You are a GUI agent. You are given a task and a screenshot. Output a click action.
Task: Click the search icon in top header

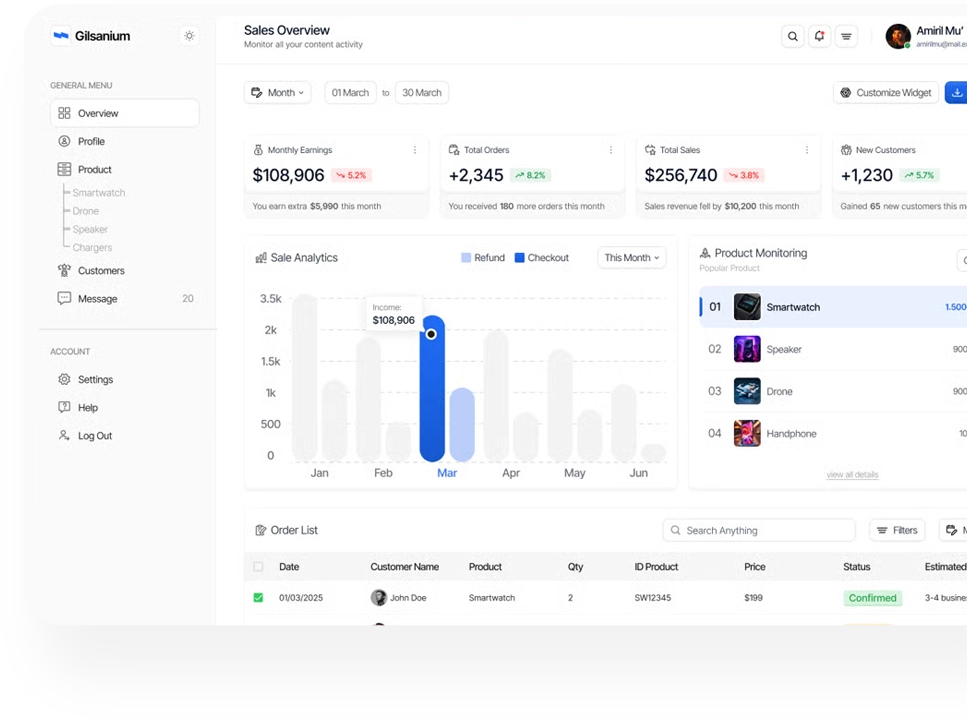[x=793, y=37]
